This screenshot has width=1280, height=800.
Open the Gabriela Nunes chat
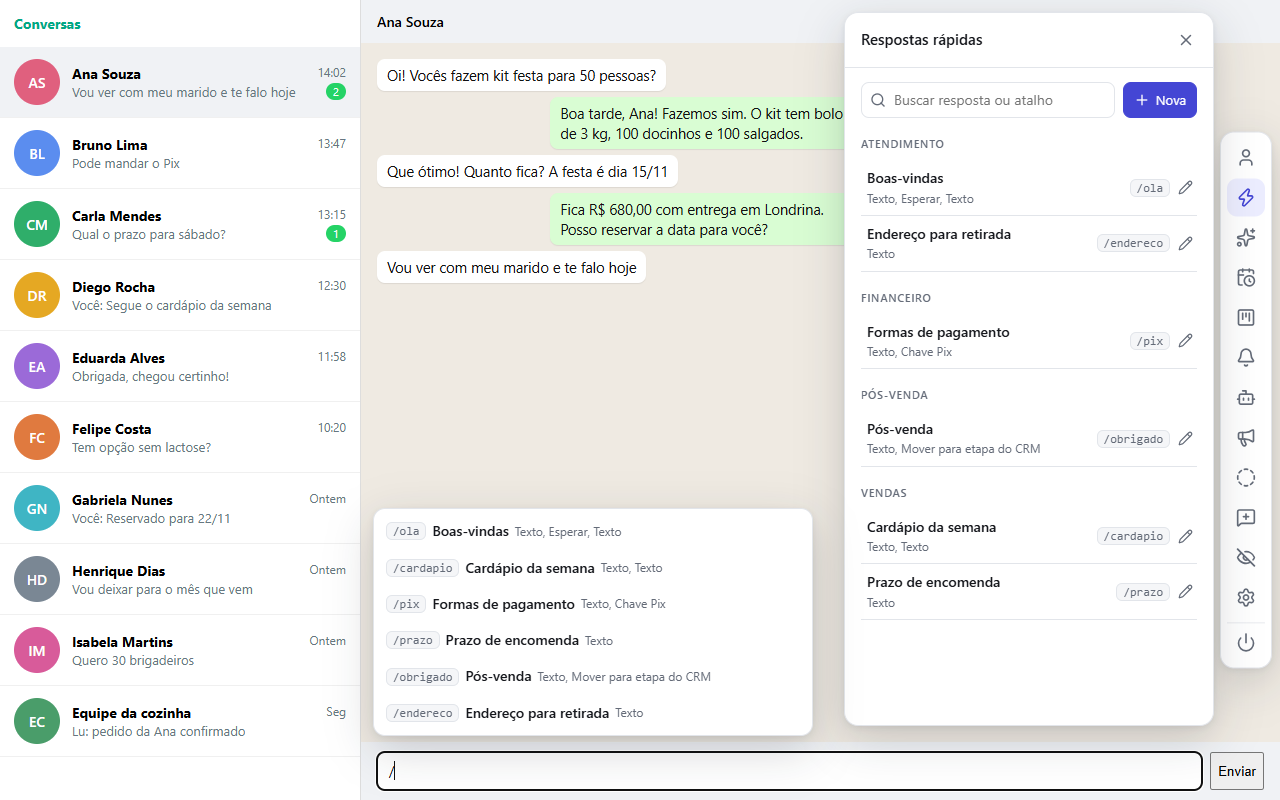(x=180, y=508)
